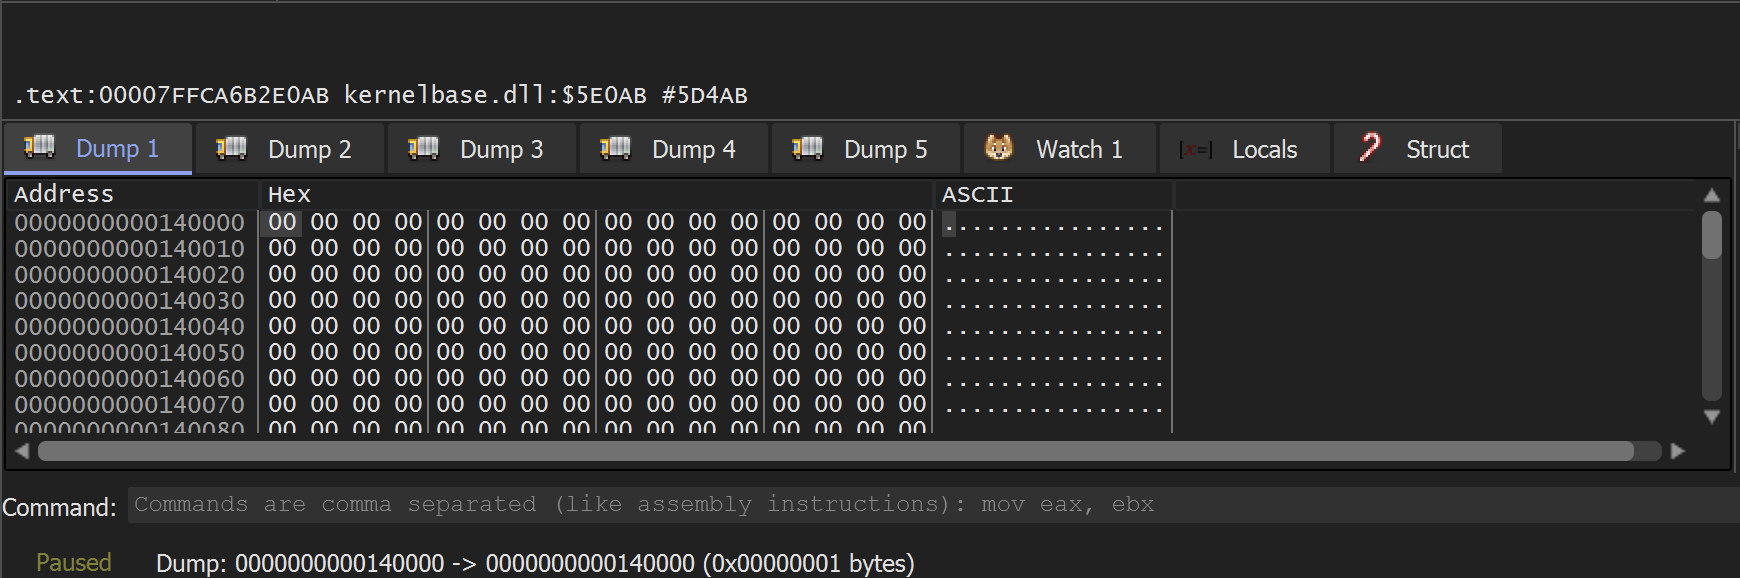Select the highlighted first hex byte 00
This screenshot has width=1740, height=578.
pos(282,222)
